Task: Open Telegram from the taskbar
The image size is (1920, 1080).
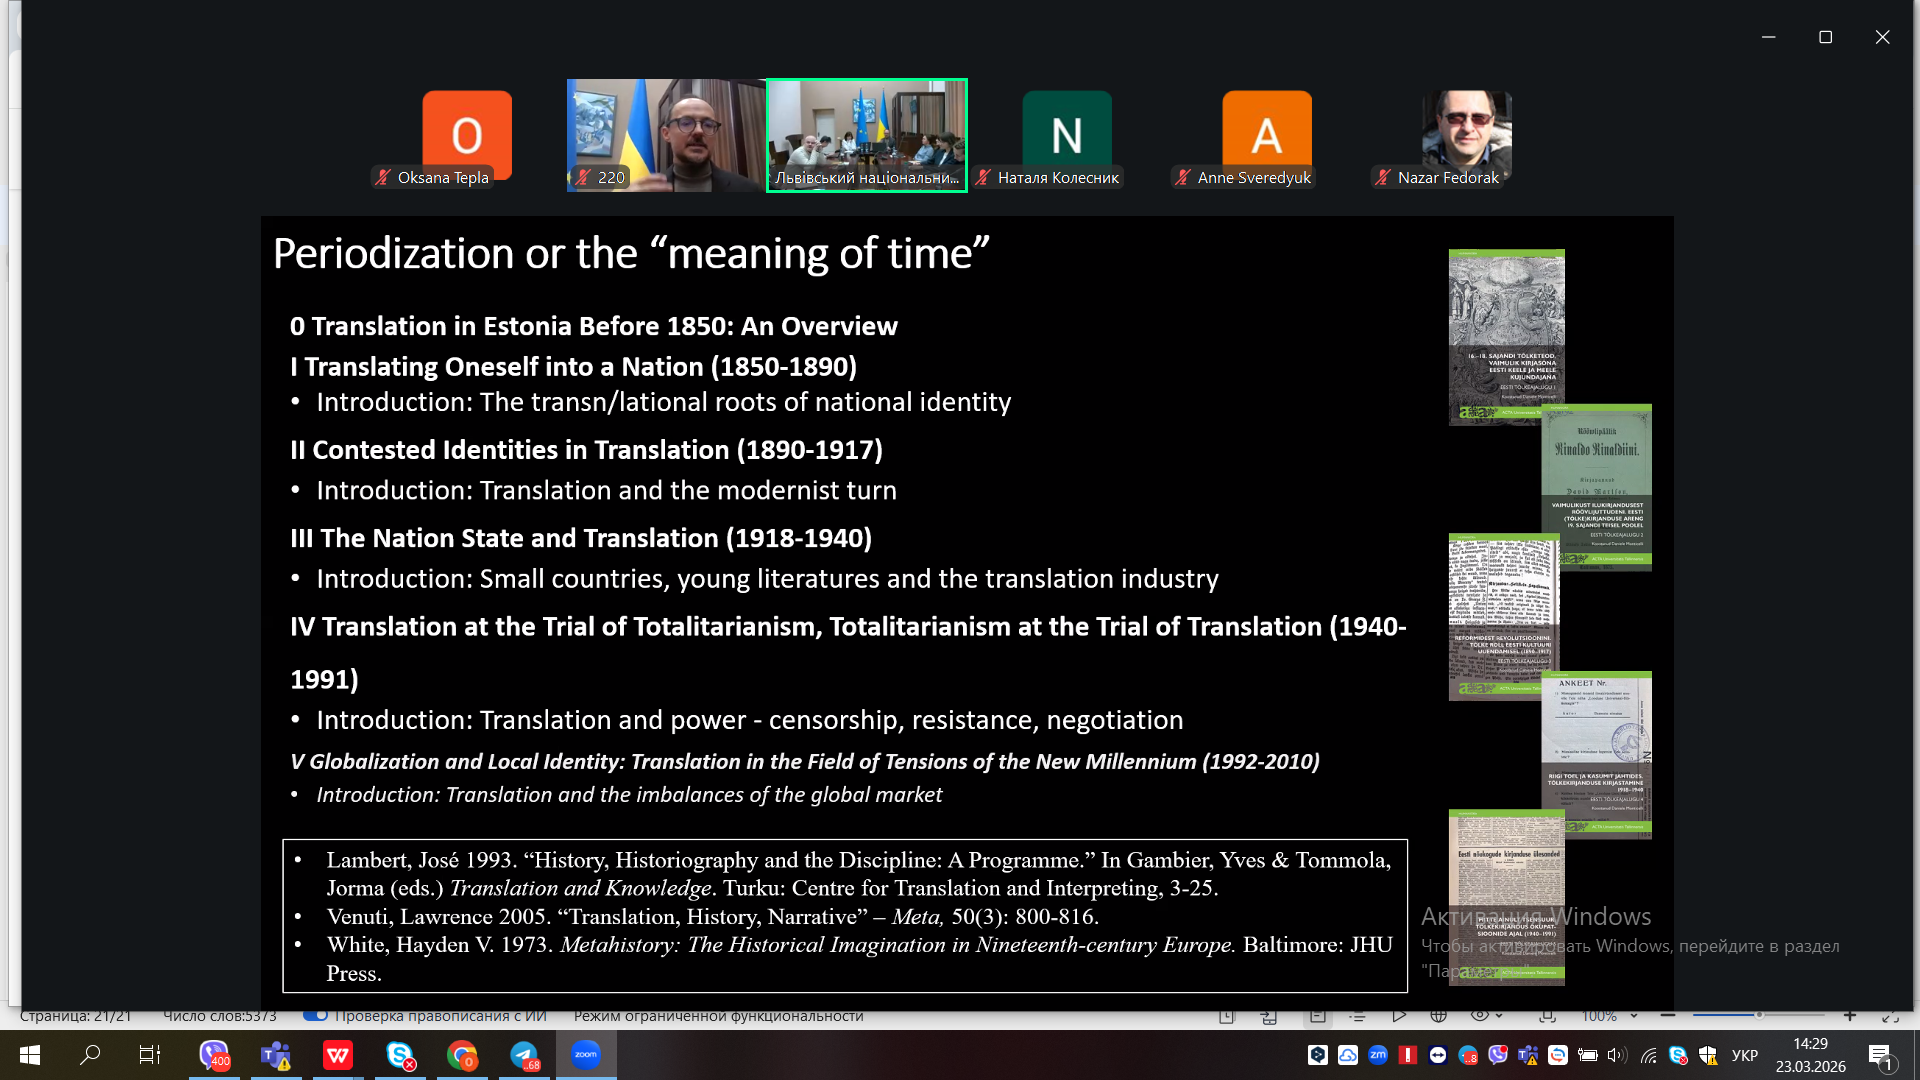Action: (524, 1055)
